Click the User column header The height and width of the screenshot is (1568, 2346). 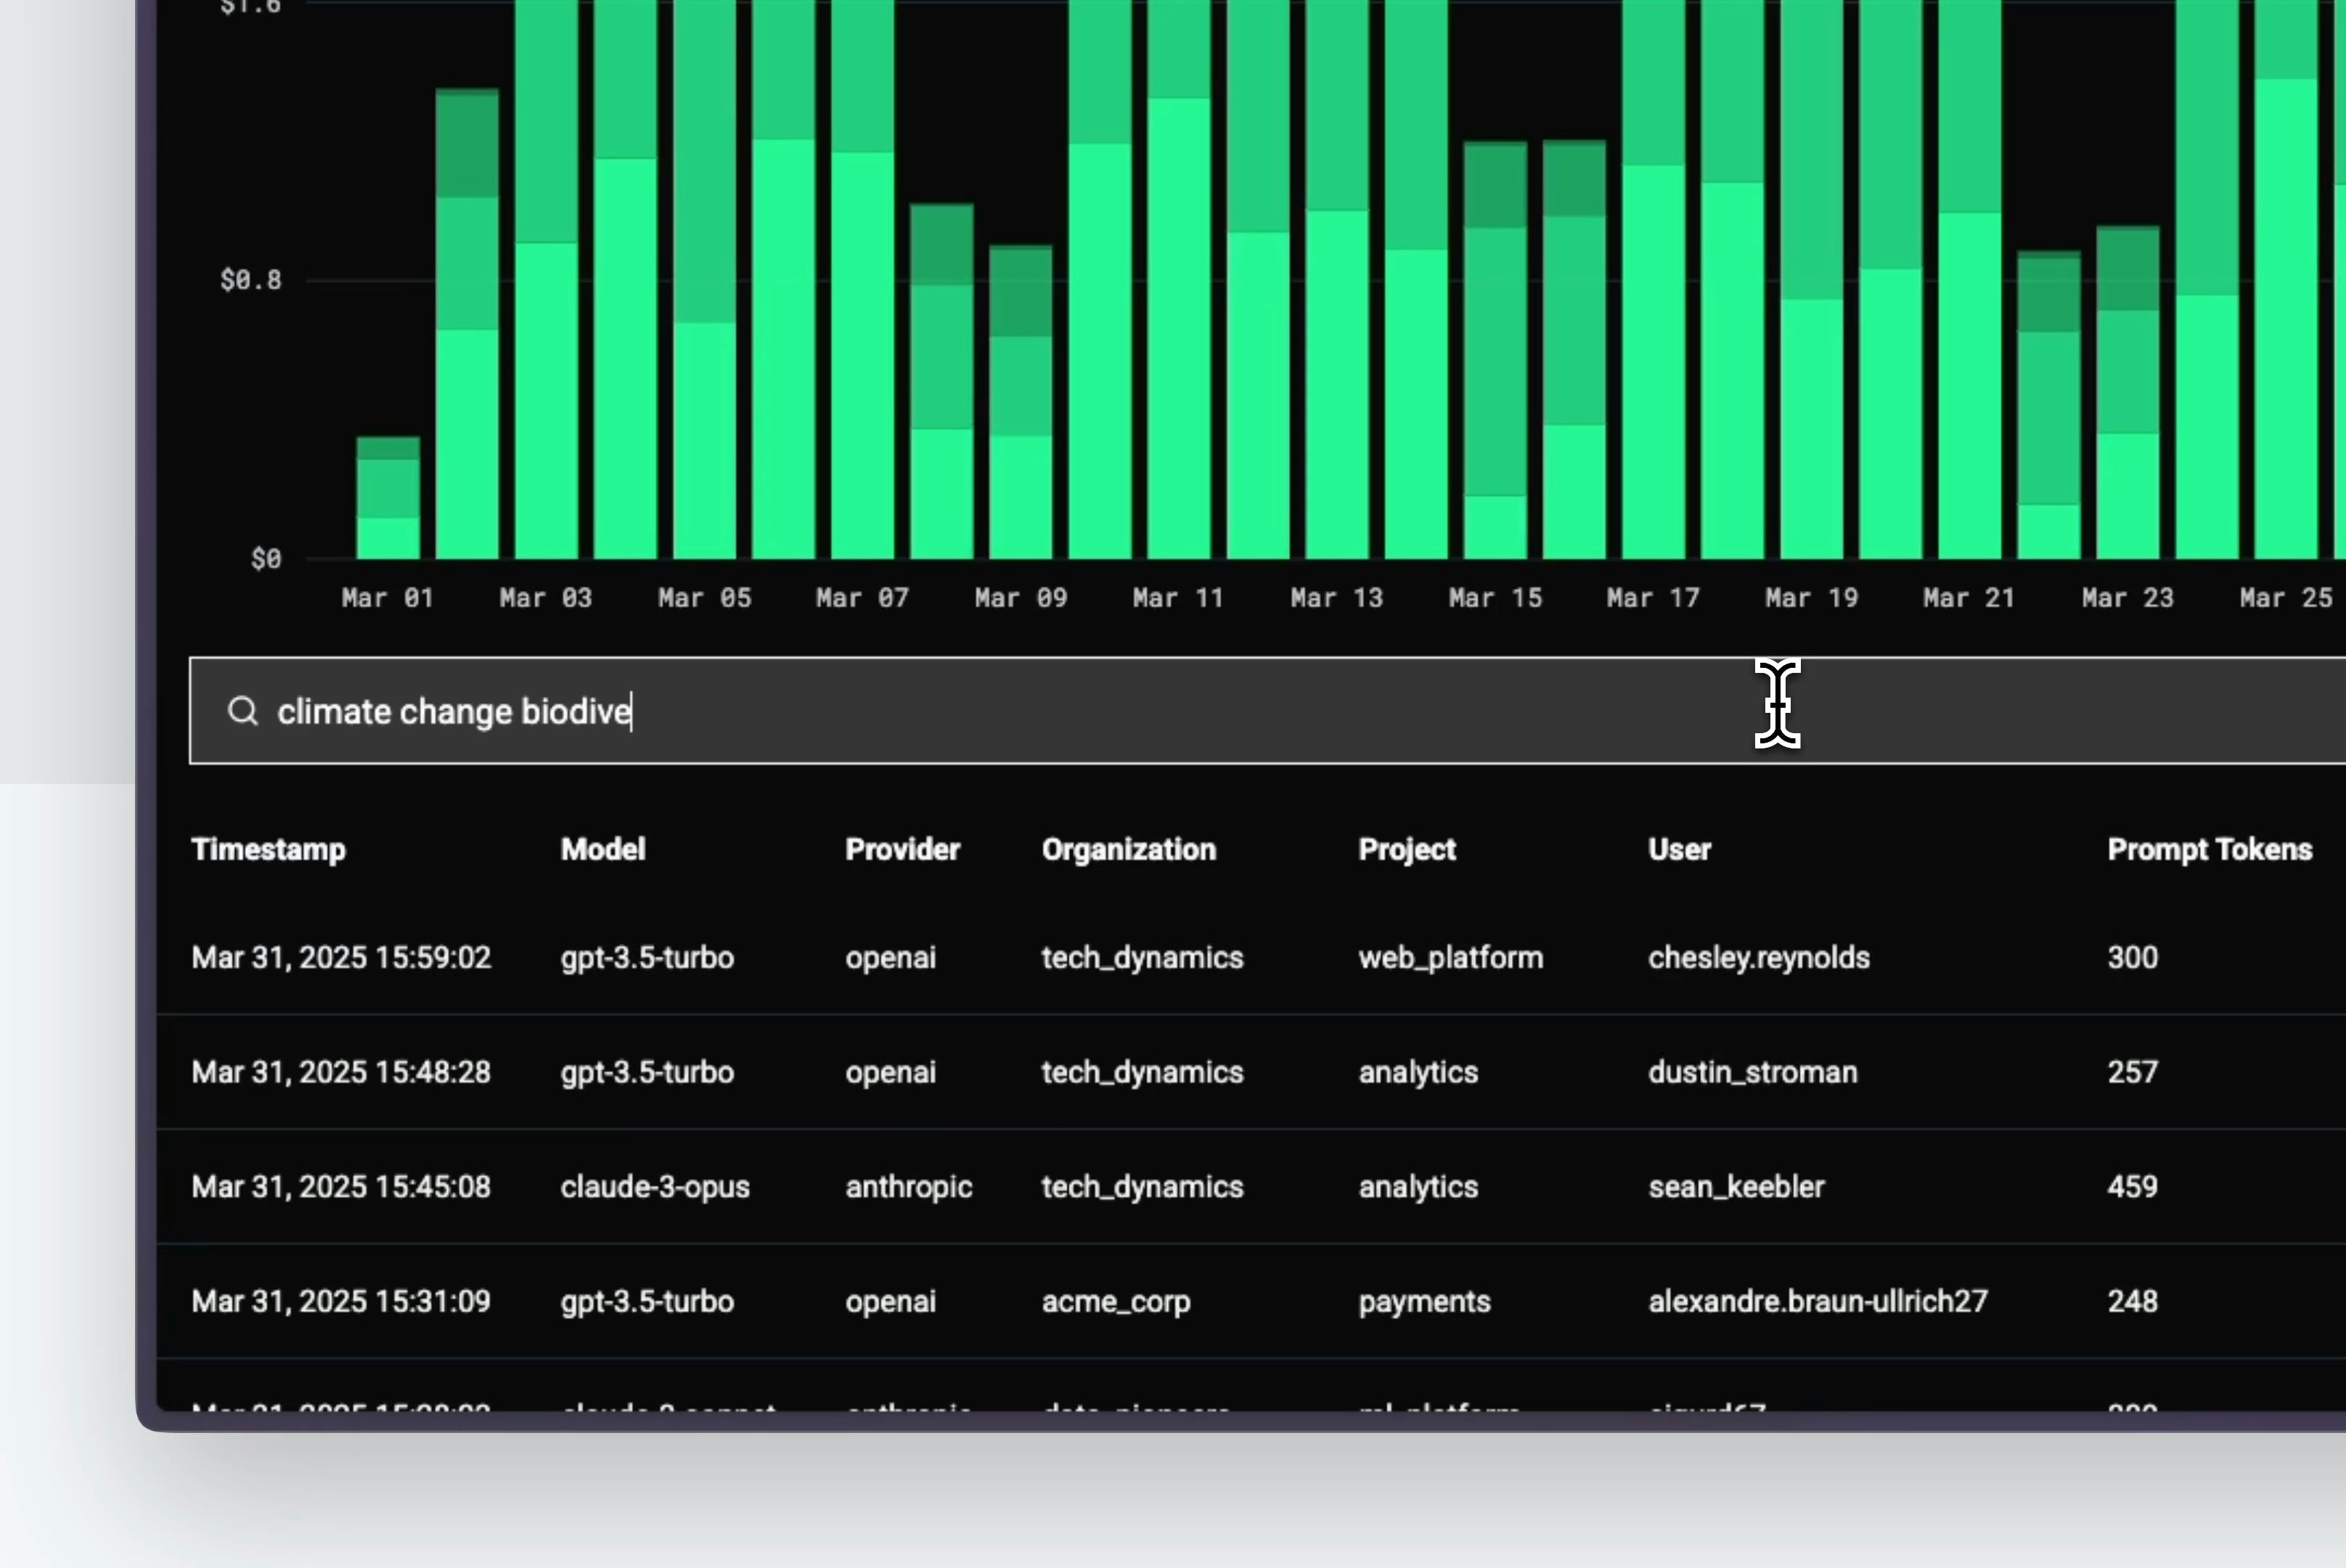[x=1679, y=850]
